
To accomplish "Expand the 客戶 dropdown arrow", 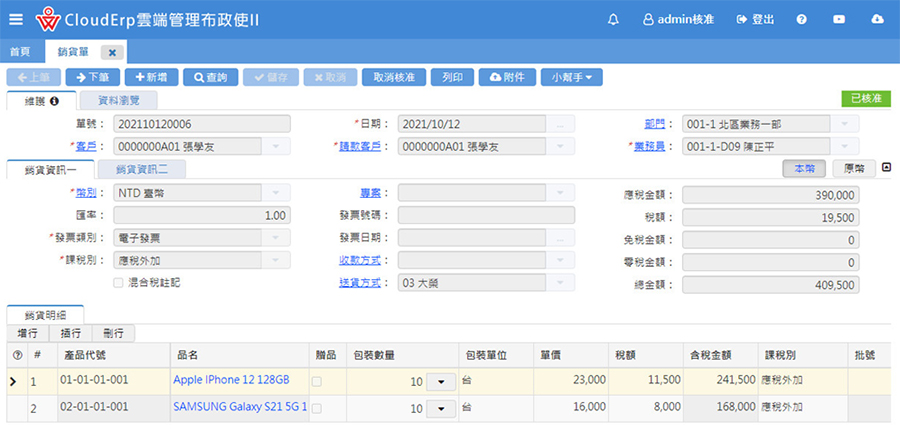I will tap(277, 146).
